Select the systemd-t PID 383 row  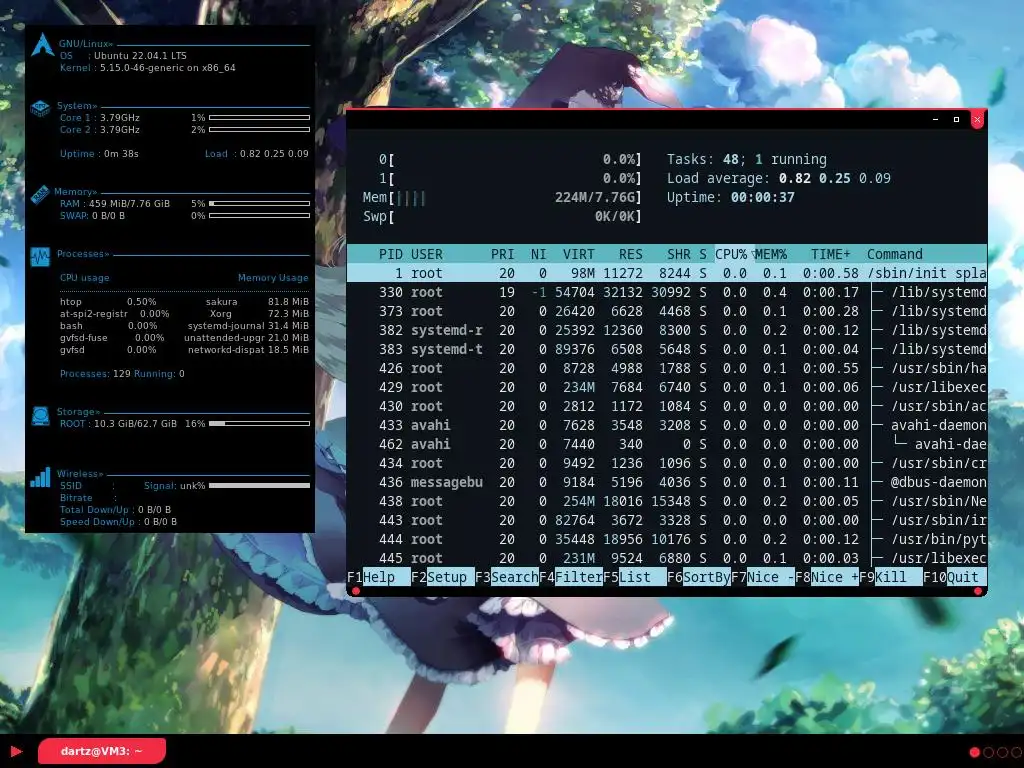click(x=667, y=349)
